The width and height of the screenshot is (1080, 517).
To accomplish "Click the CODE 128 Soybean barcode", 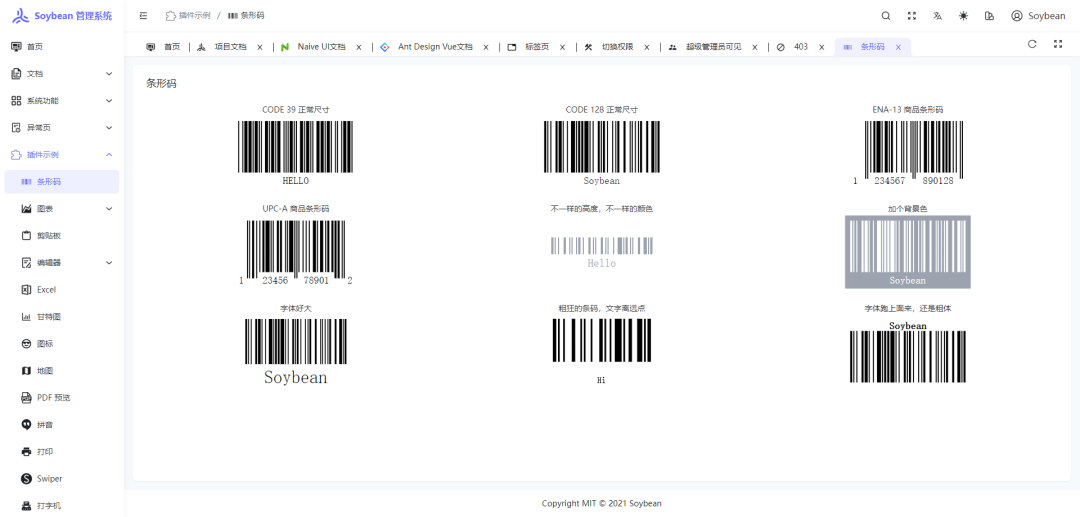I will (x=601, y=153).
